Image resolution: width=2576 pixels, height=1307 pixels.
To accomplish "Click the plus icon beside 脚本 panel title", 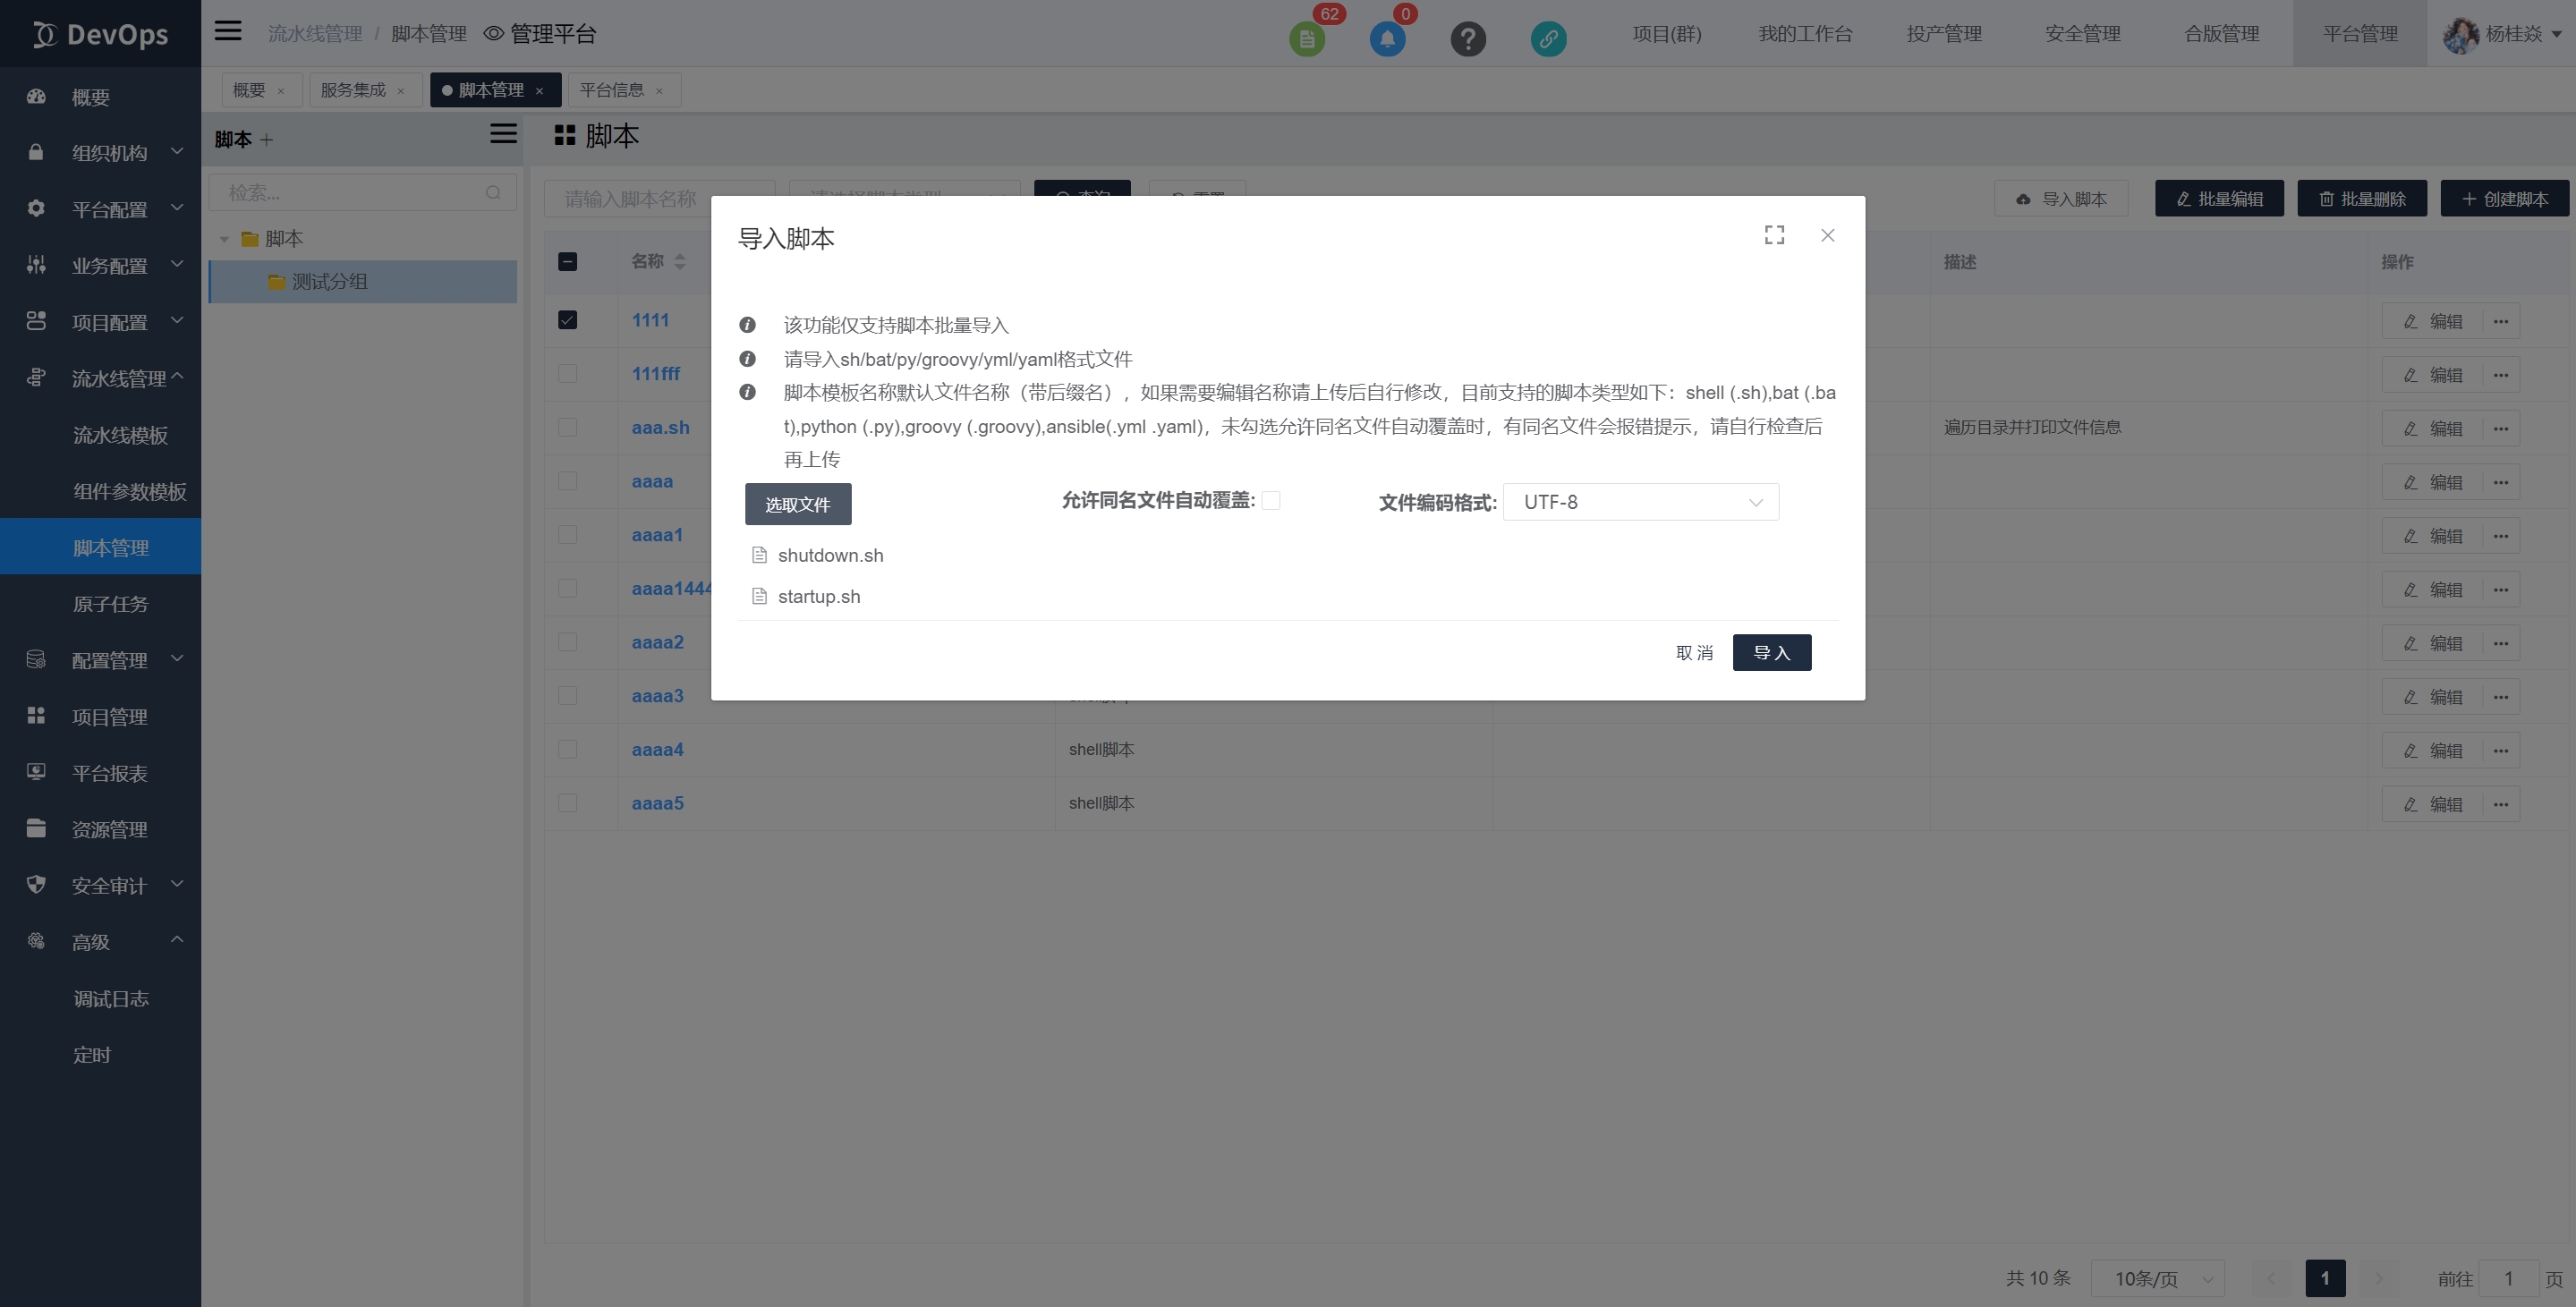I will (267, 140).
